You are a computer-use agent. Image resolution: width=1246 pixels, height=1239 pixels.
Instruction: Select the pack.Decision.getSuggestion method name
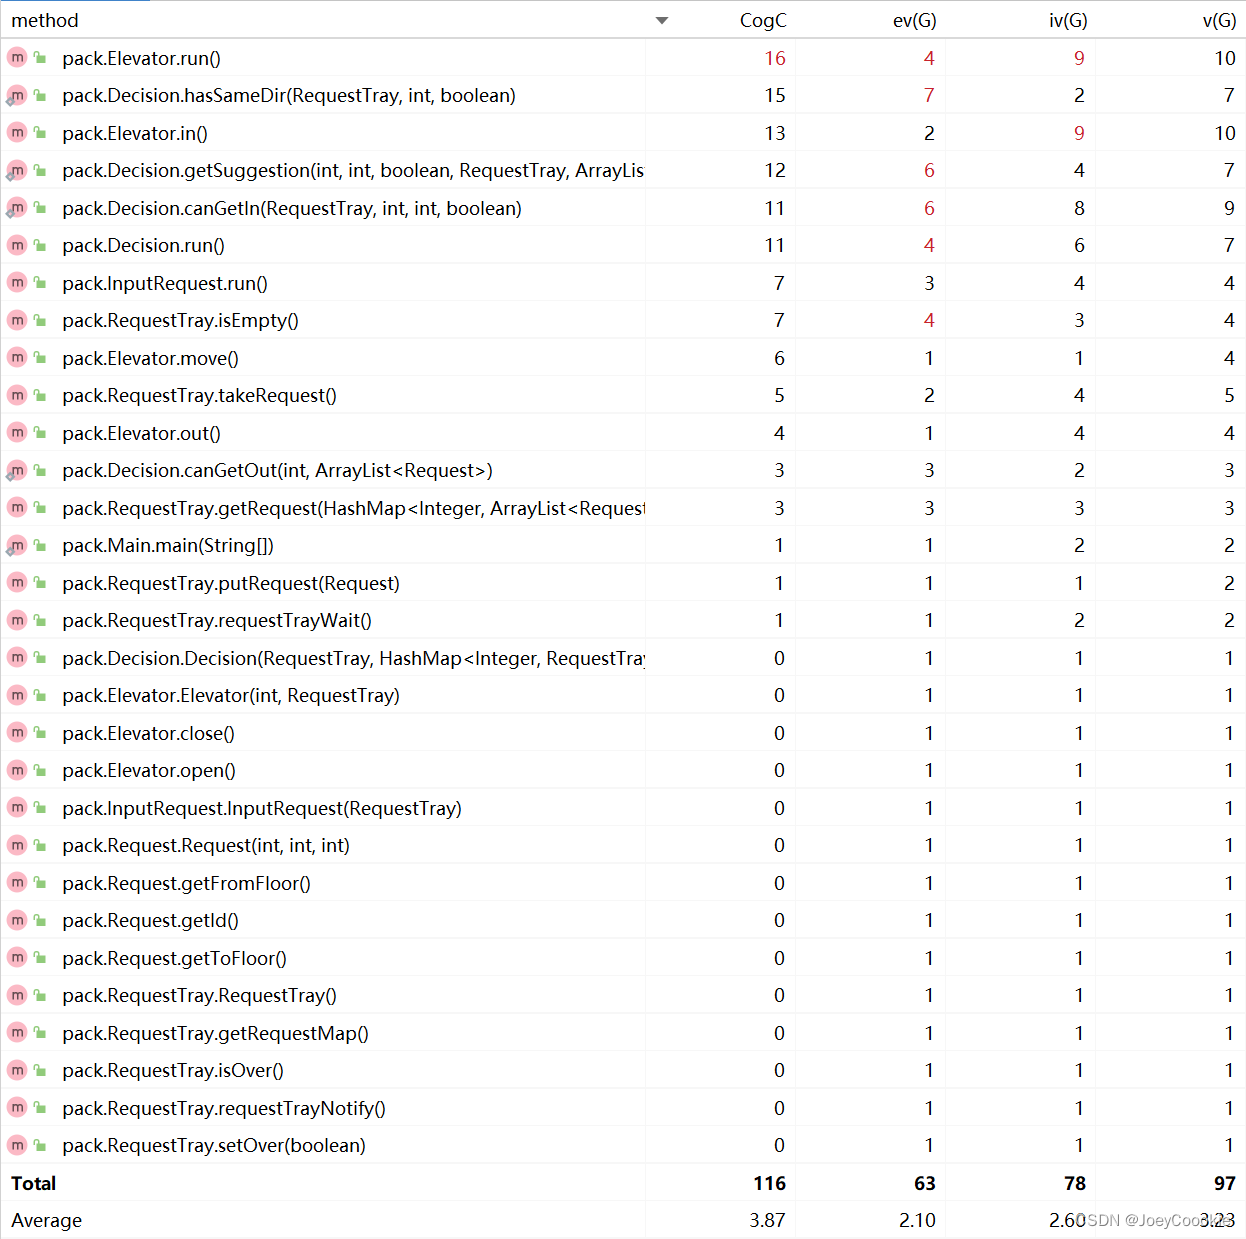(353, 171)
